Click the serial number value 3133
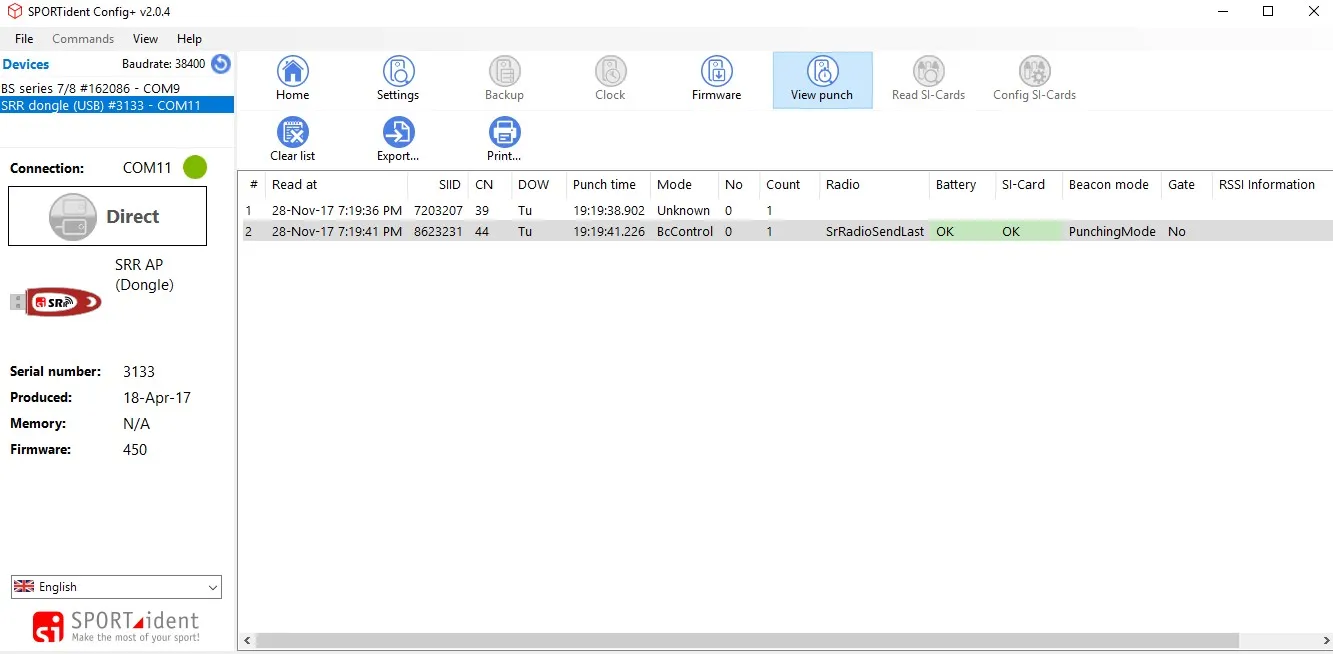 (139, 371)
